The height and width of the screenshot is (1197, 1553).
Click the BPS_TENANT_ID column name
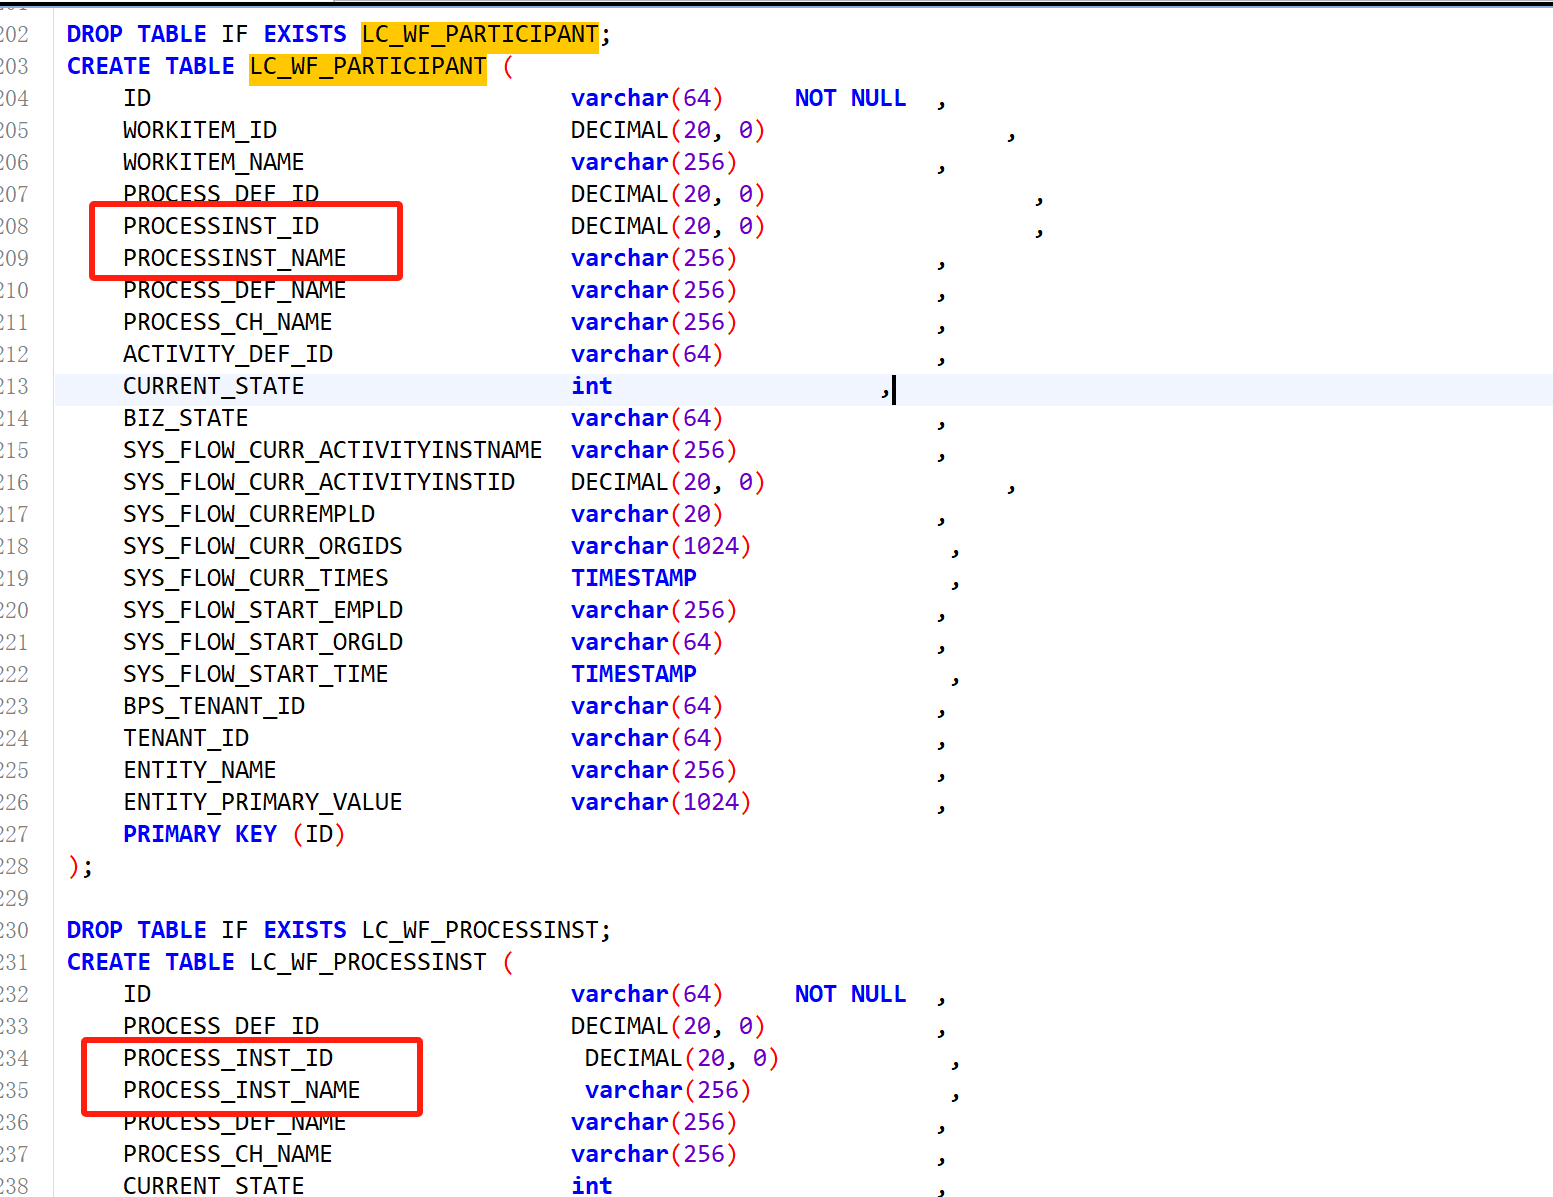(x=214, y=707)
